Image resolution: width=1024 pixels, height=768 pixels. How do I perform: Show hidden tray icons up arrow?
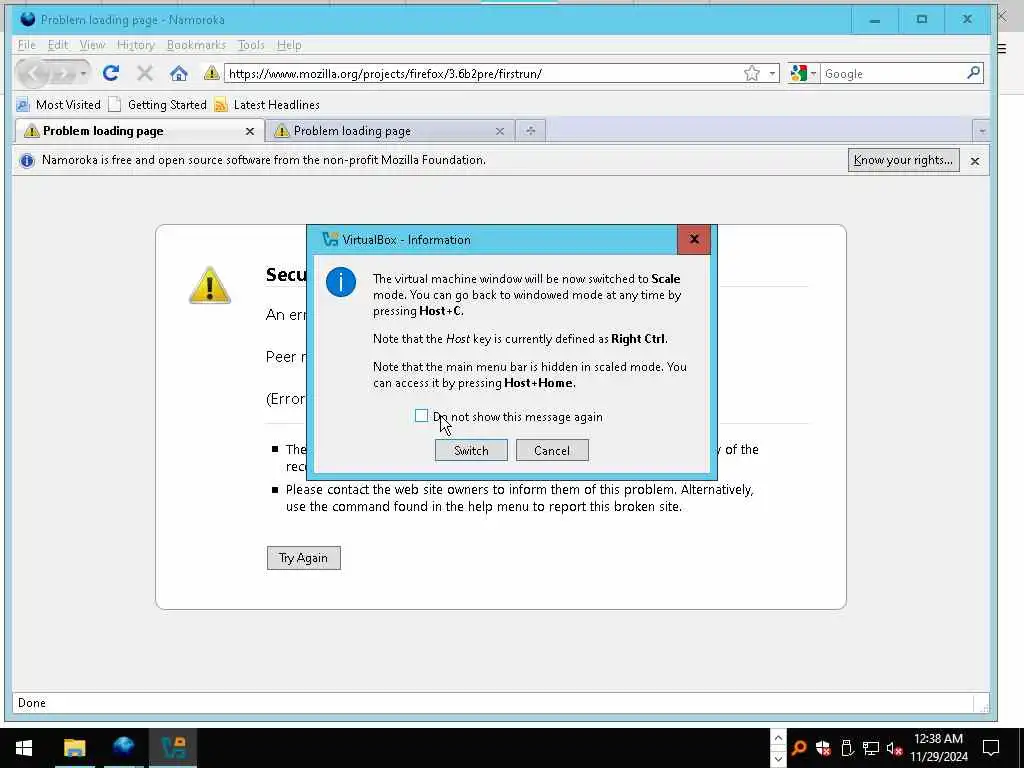click(x=778, y=737)
